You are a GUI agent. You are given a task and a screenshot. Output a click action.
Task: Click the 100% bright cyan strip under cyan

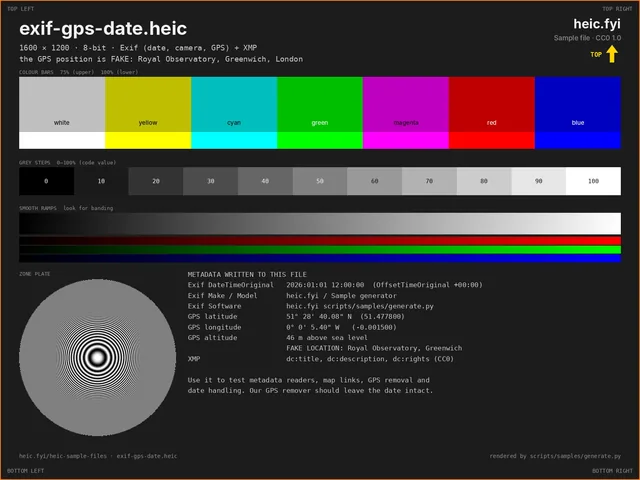coord(234,140)
